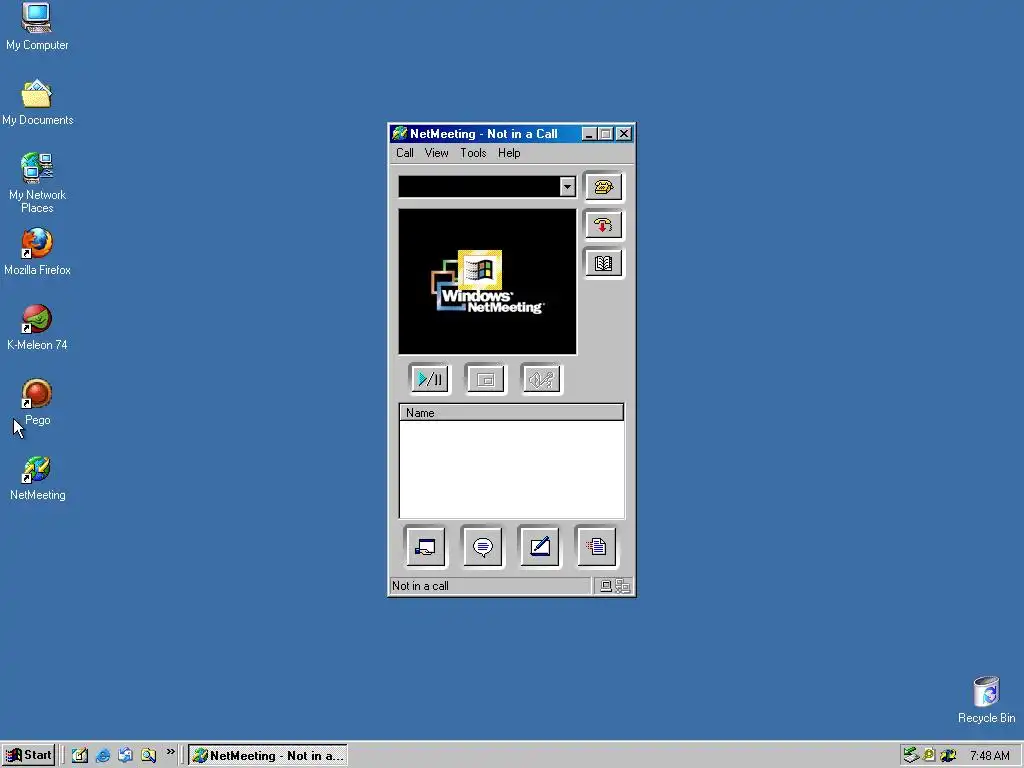
Task: Click the Place Call phone button
Action: (x=603, y=187)
